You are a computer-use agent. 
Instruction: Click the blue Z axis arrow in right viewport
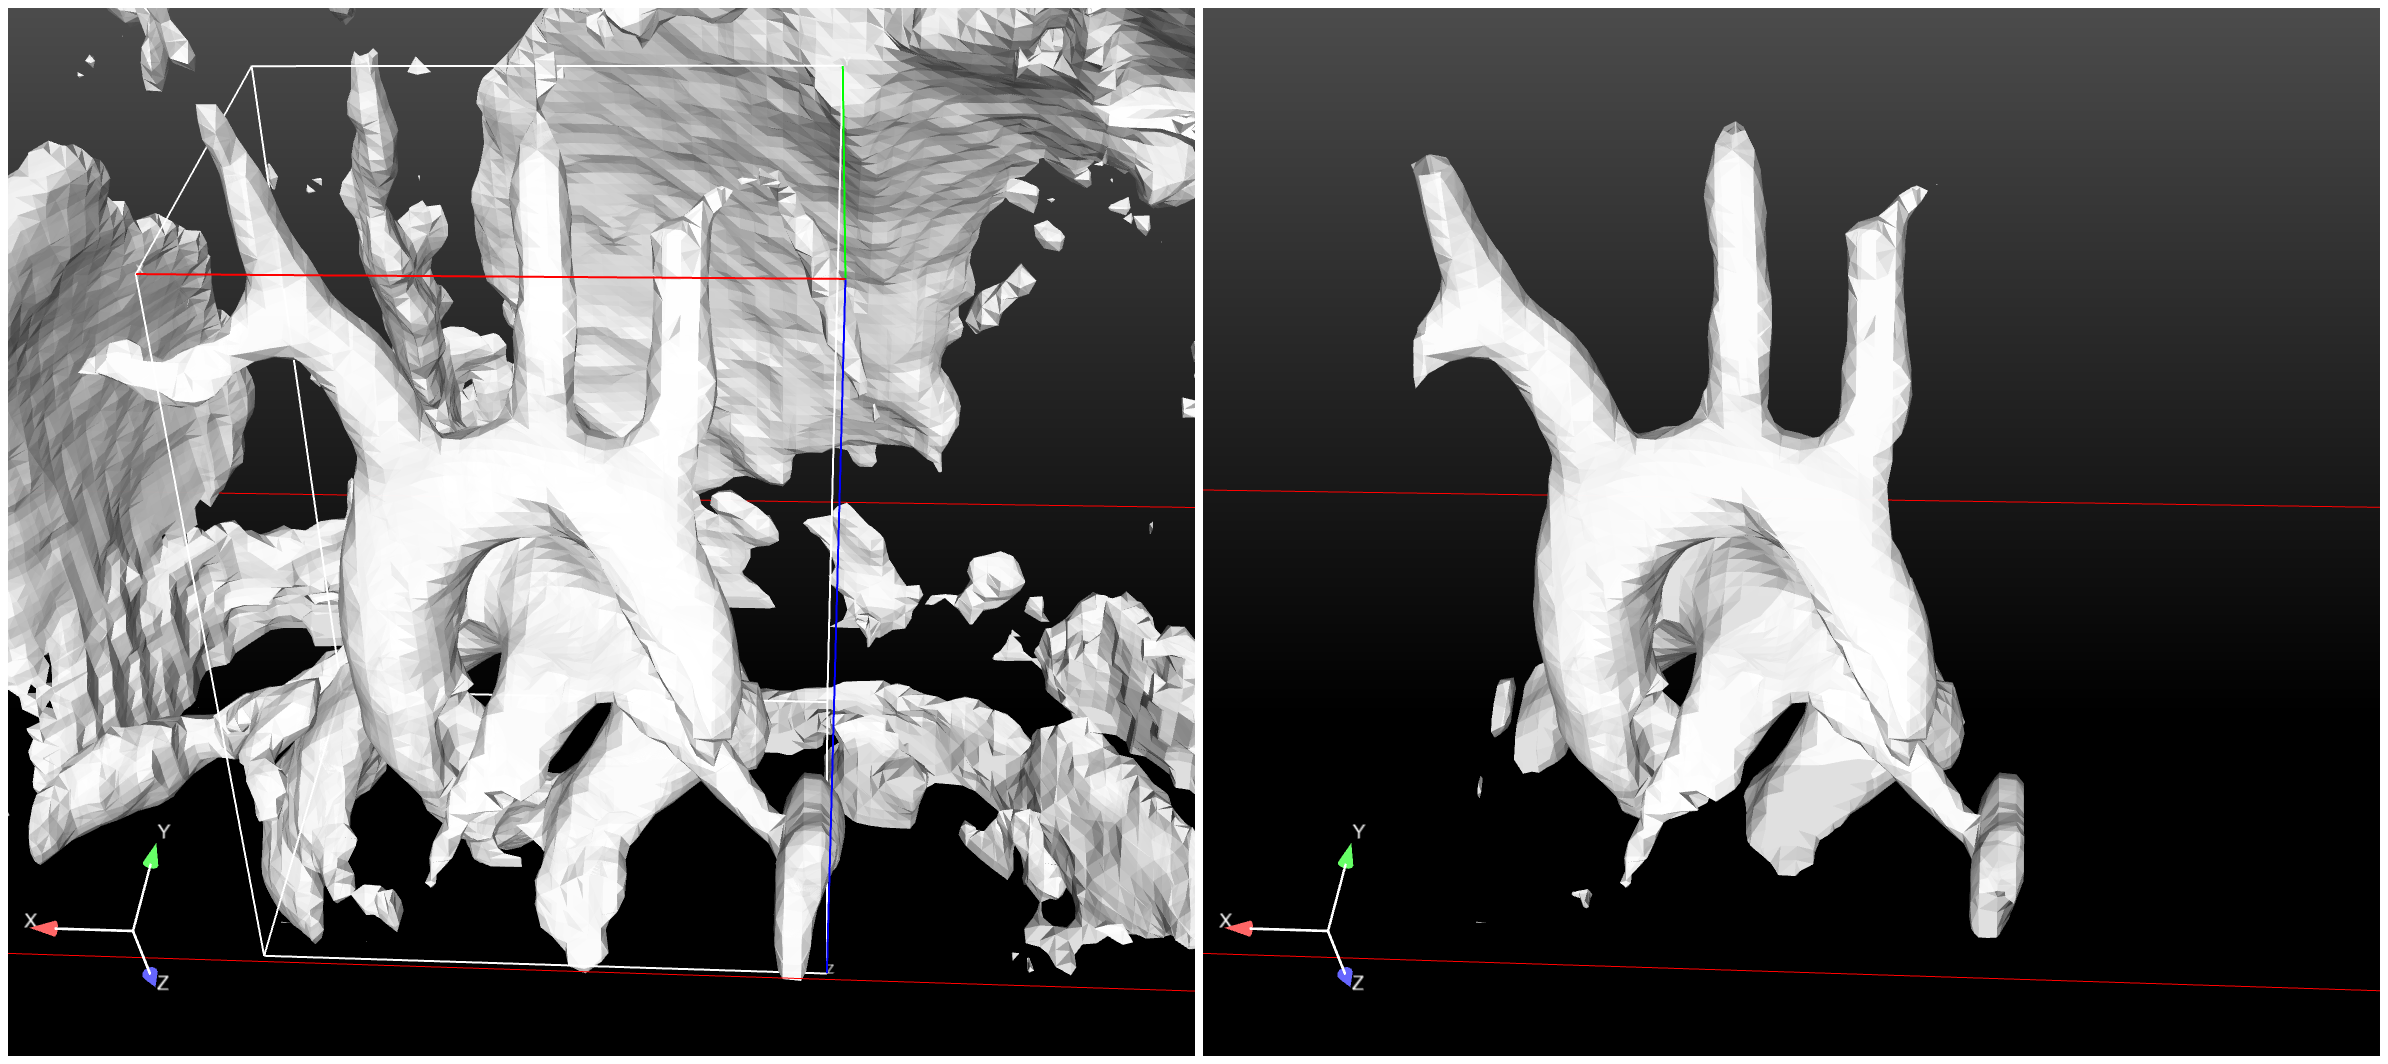point(1344,975)
